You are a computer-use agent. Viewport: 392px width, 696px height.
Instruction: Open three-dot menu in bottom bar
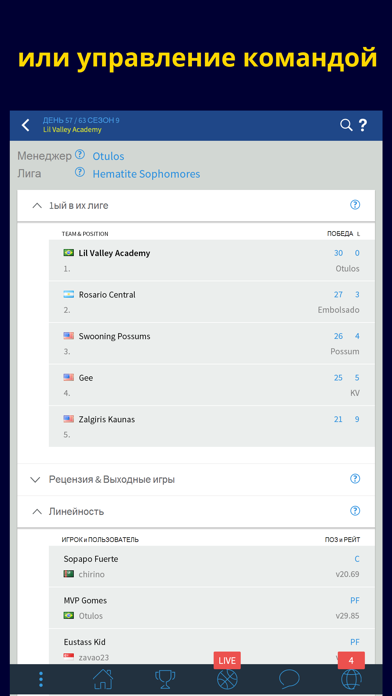coord(41,680)
